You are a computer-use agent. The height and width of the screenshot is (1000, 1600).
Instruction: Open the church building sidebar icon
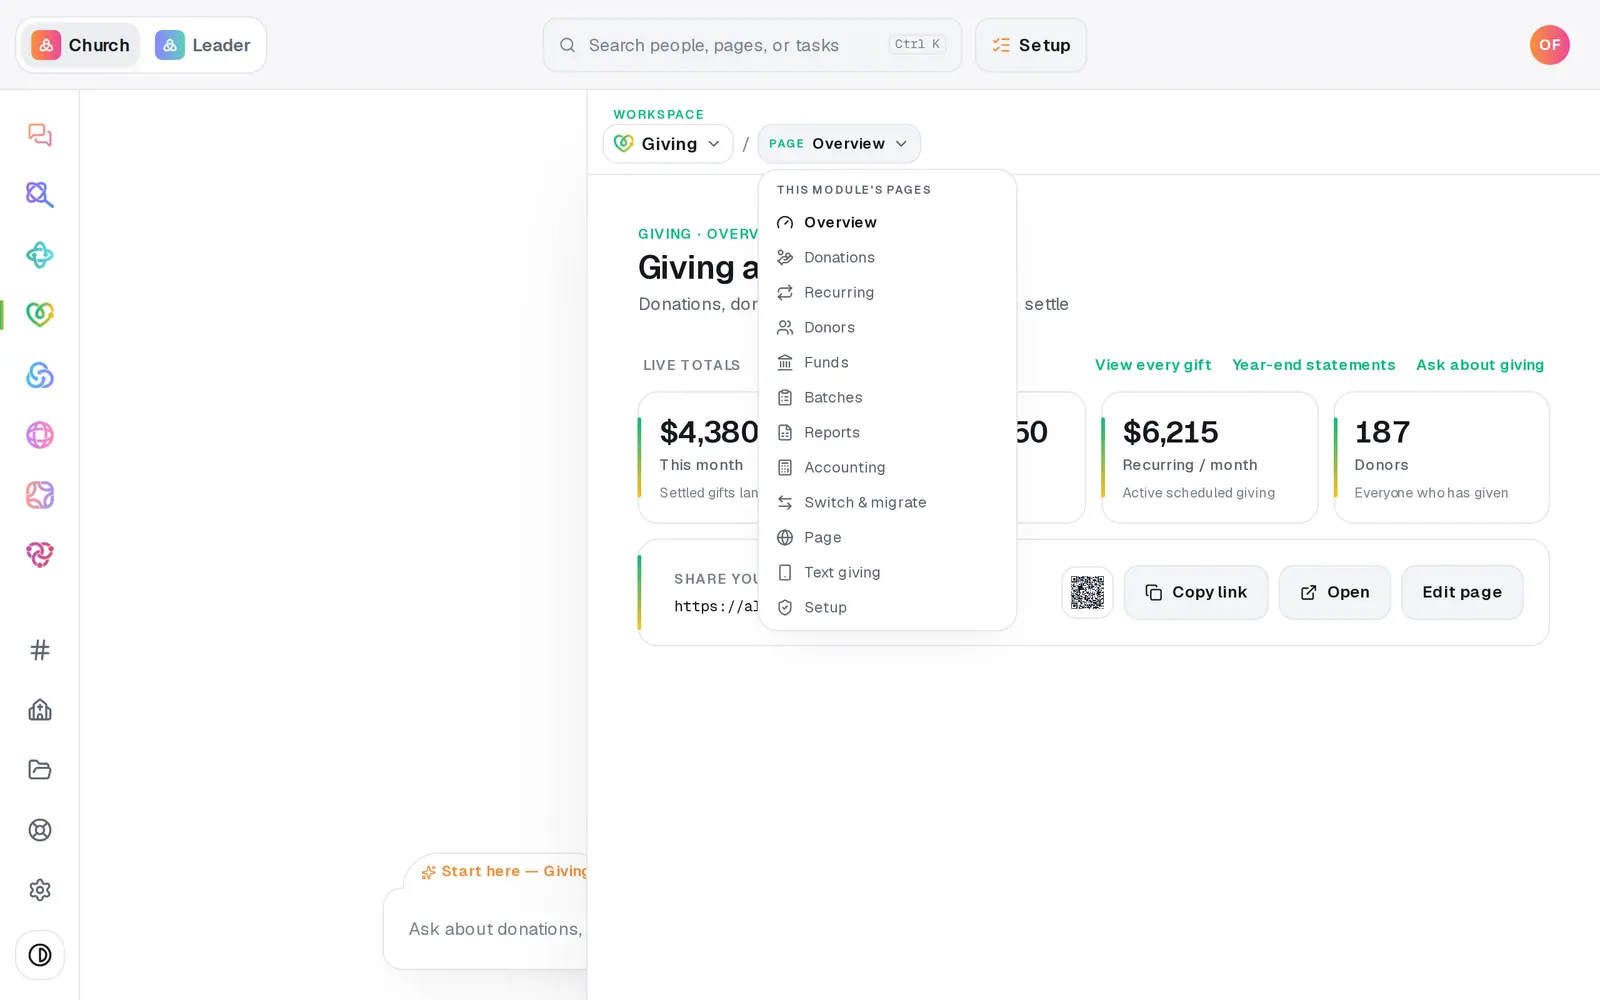coord(40,710)
